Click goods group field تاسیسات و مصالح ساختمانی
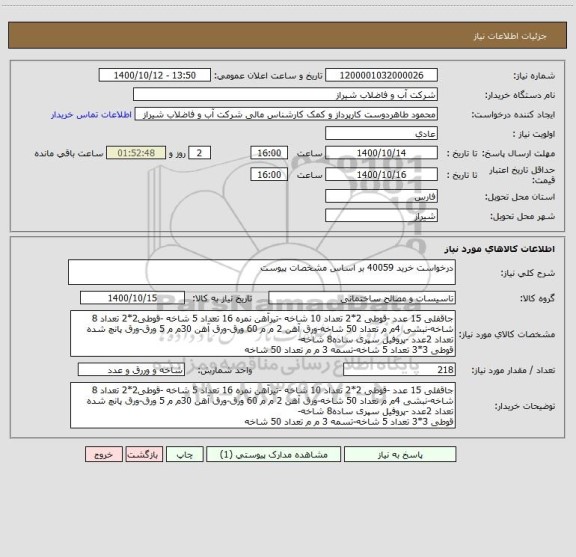The image size is (576, 557). pyautogui.click(x=362, y=298)
